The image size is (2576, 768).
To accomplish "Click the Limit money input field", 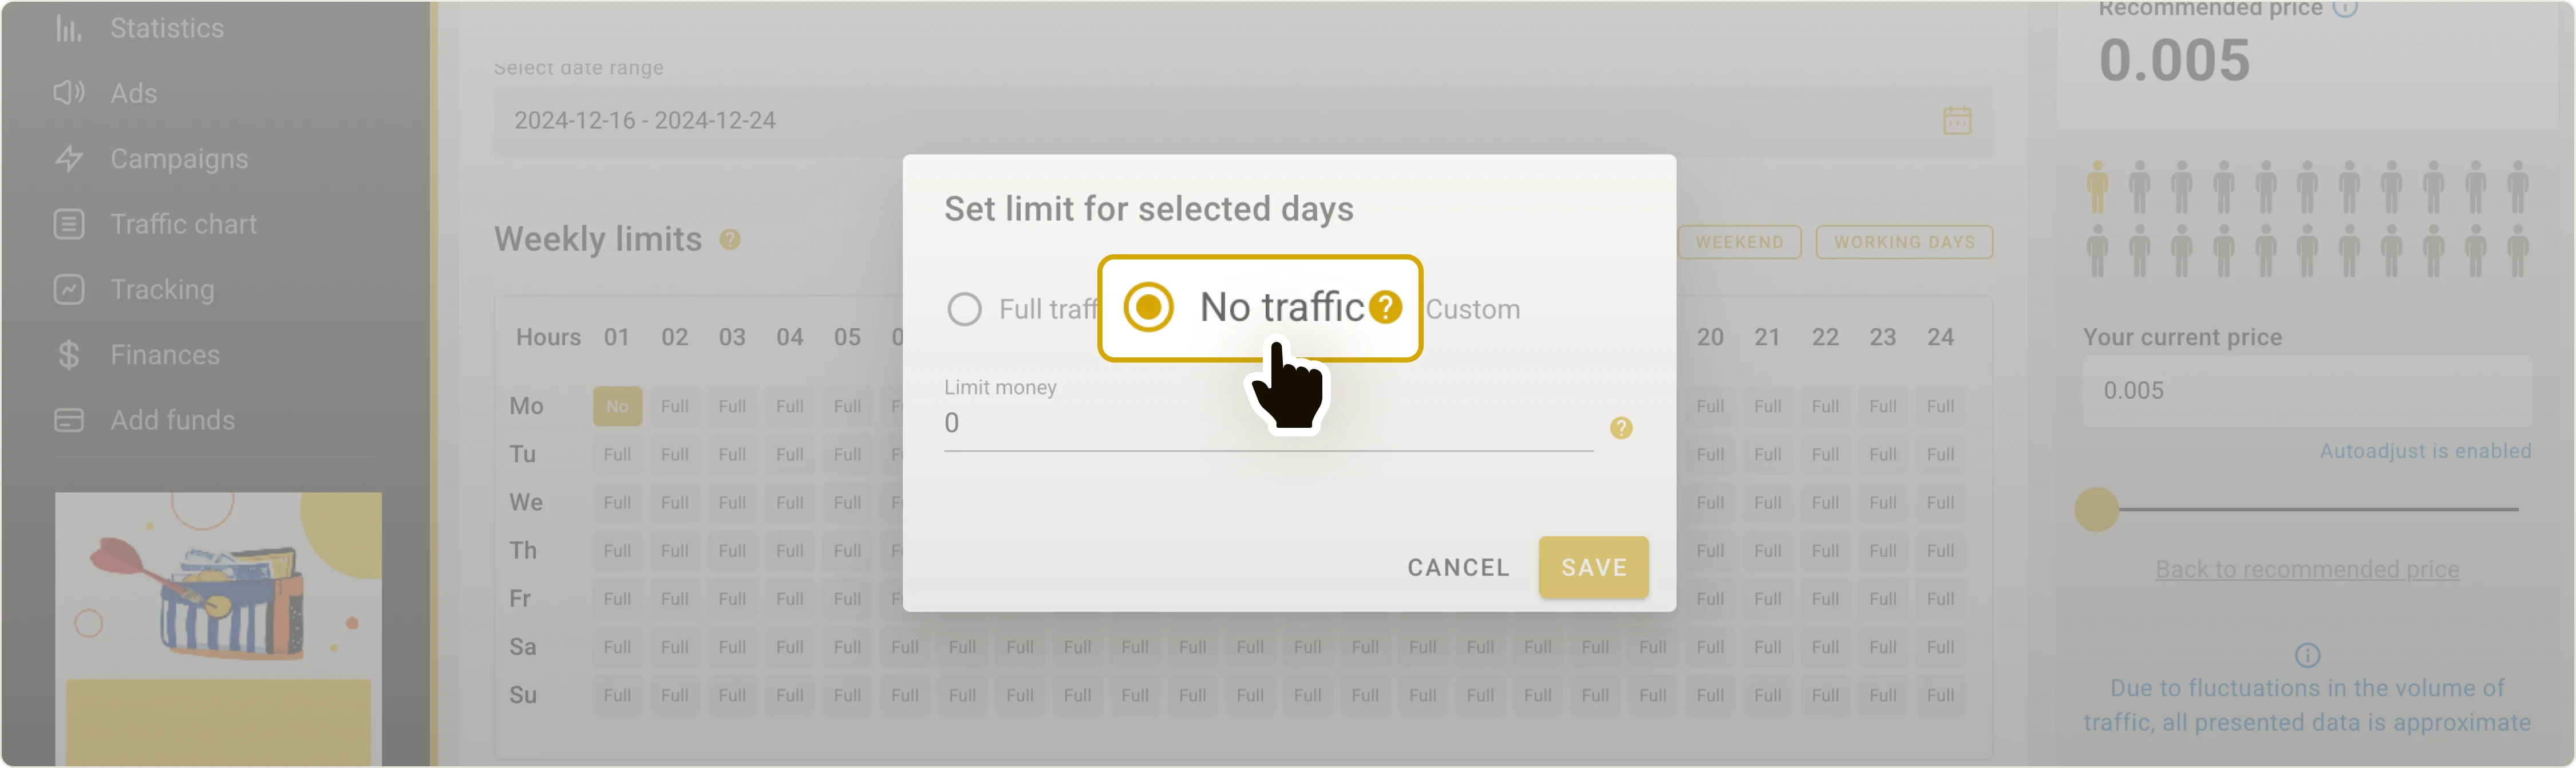I will click(x=1267, y=424).
